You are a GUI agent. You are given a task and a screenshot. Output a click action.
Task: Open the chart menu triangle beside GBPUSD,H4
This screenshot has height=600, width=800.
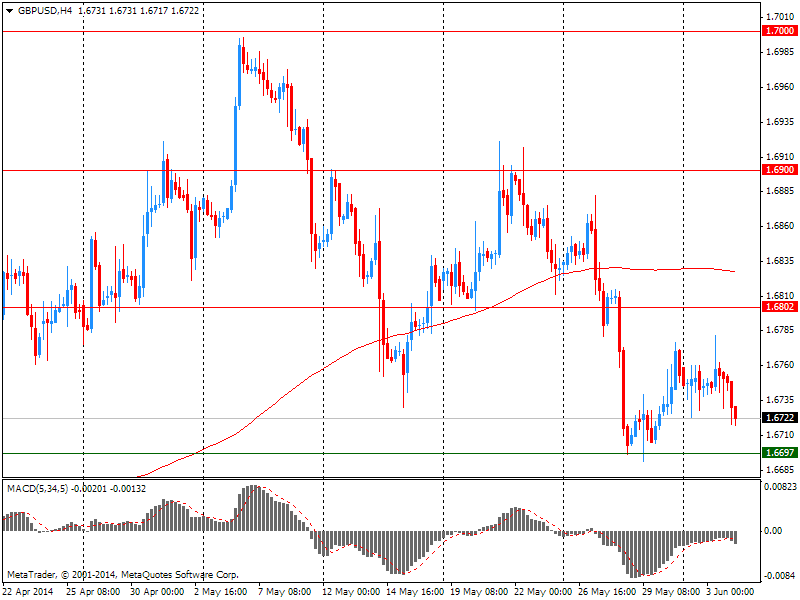(x=9, y=11)
